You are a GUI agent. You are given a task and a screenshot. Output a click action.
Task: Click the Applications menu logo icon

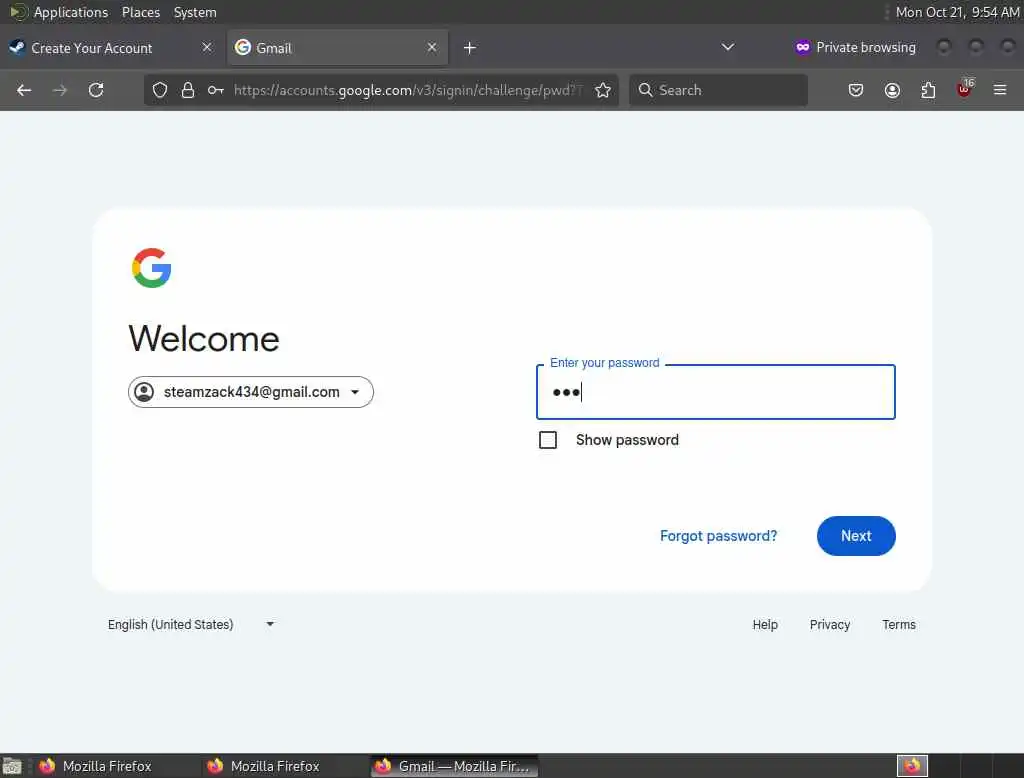pos(18,12)
